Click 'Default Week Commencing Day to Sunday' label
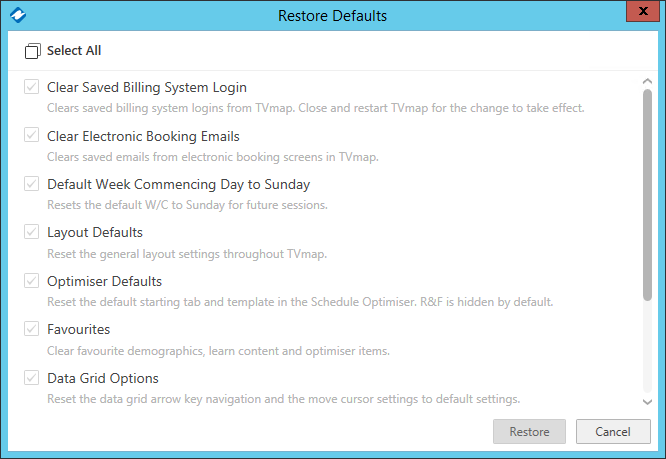Screen dimensions: 666x459 [x=178, y=184]
